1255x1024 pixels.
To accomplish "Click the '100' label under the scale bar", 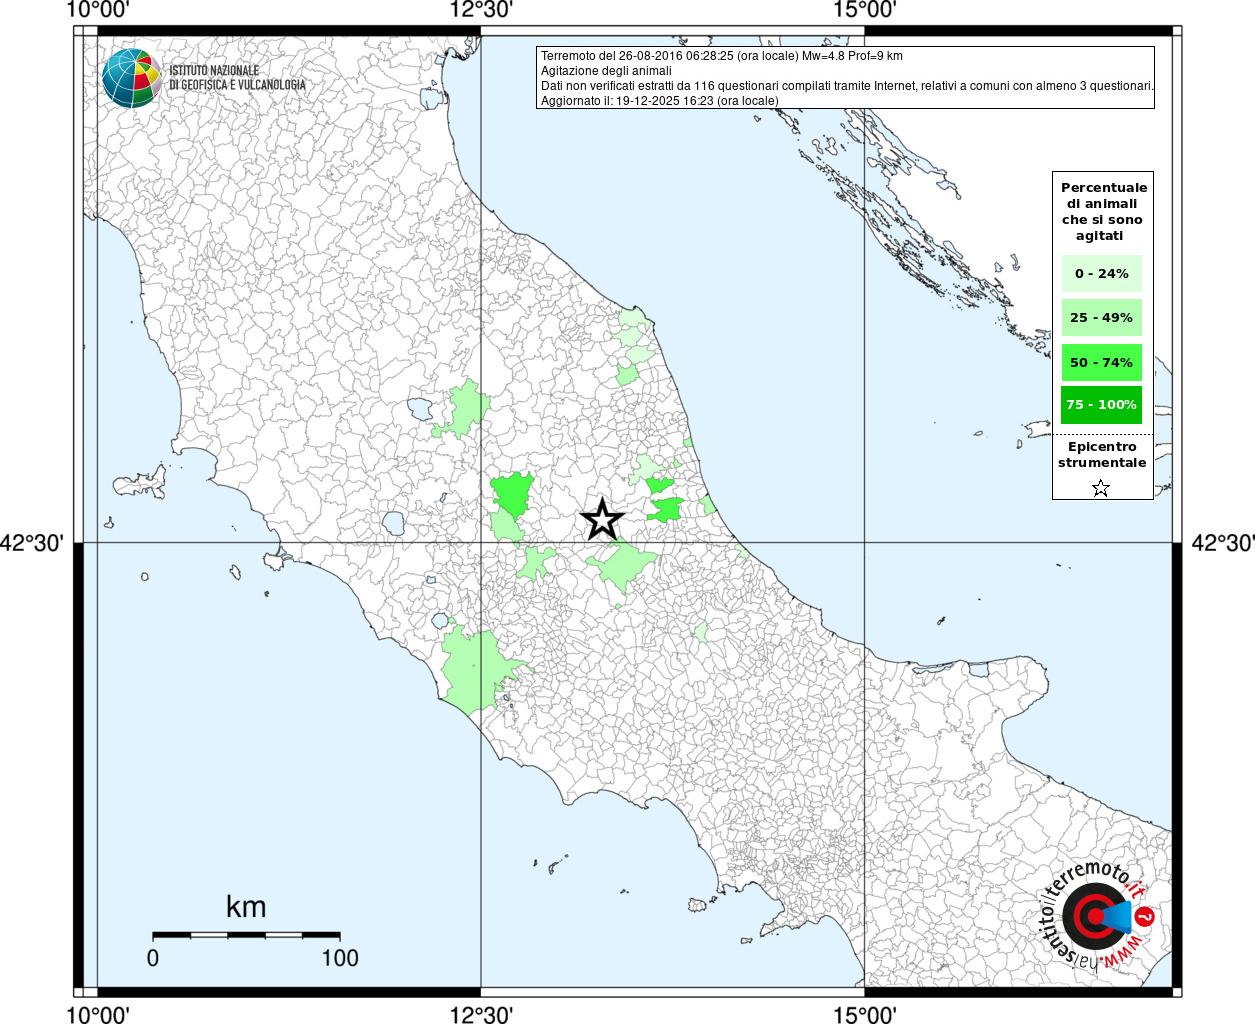I will 339,958.
